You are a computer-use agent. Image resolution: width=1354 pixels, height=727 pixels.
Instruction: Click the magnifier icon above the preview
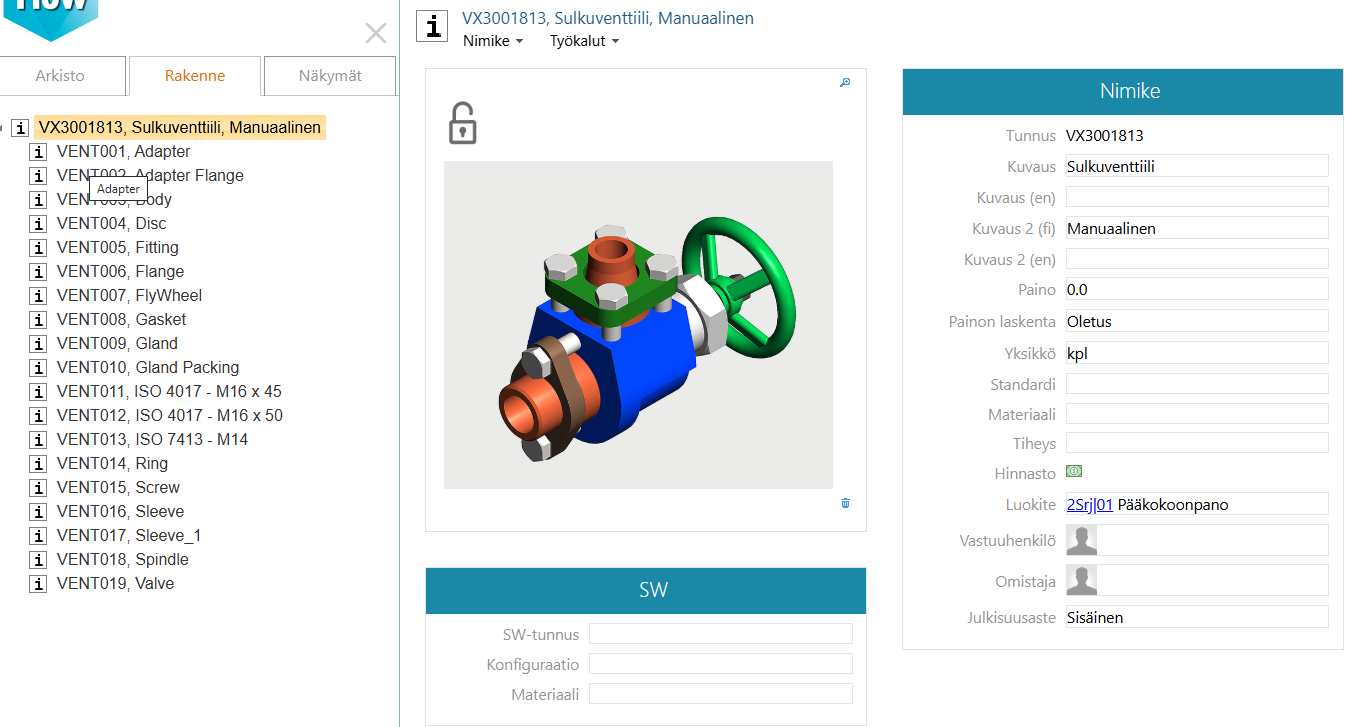(845, 83)
